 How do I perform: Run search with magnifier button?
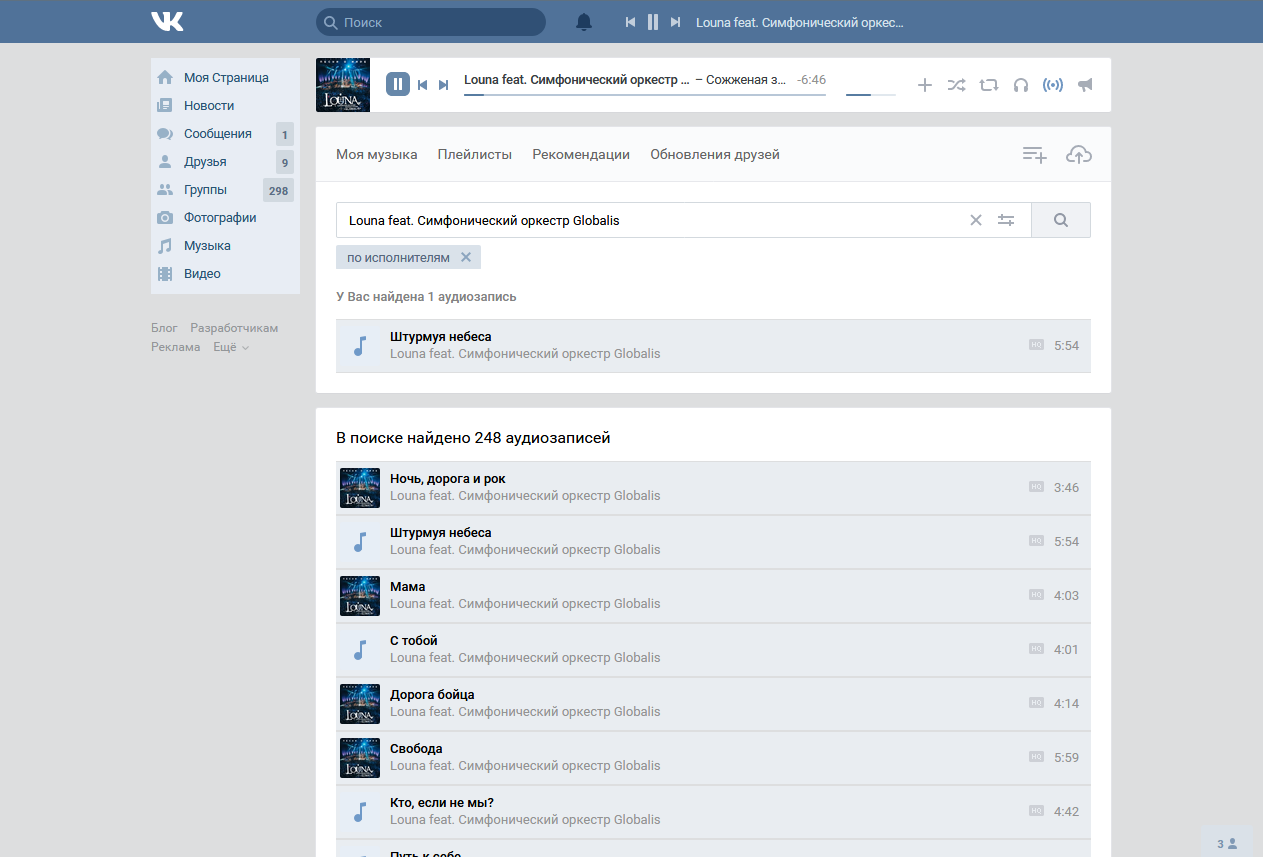(1061, 220)
